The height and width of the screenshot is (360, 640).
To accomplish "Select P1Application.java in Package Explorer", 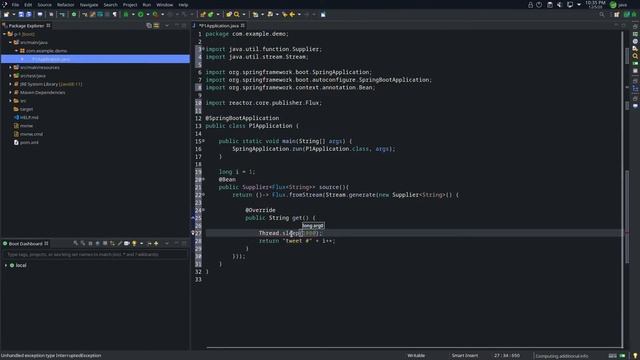I will click(51, 59).
